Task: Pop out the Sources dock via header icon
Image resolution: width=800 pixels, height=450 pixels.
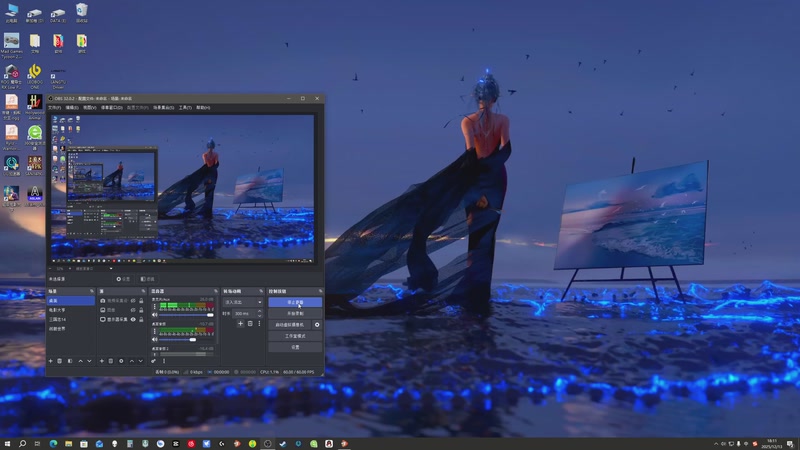Action: click(x=143, y=291)
